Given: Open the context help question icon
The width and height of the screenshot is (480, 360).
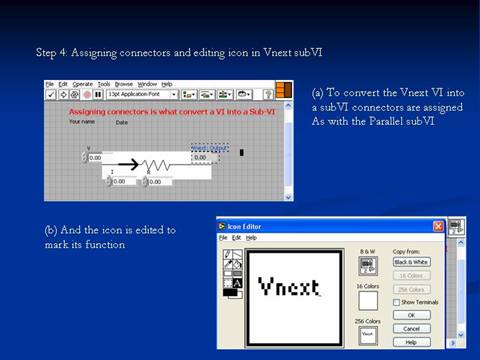Looking at the screenshot, I should pyautogui.click(x=268, y=95).
